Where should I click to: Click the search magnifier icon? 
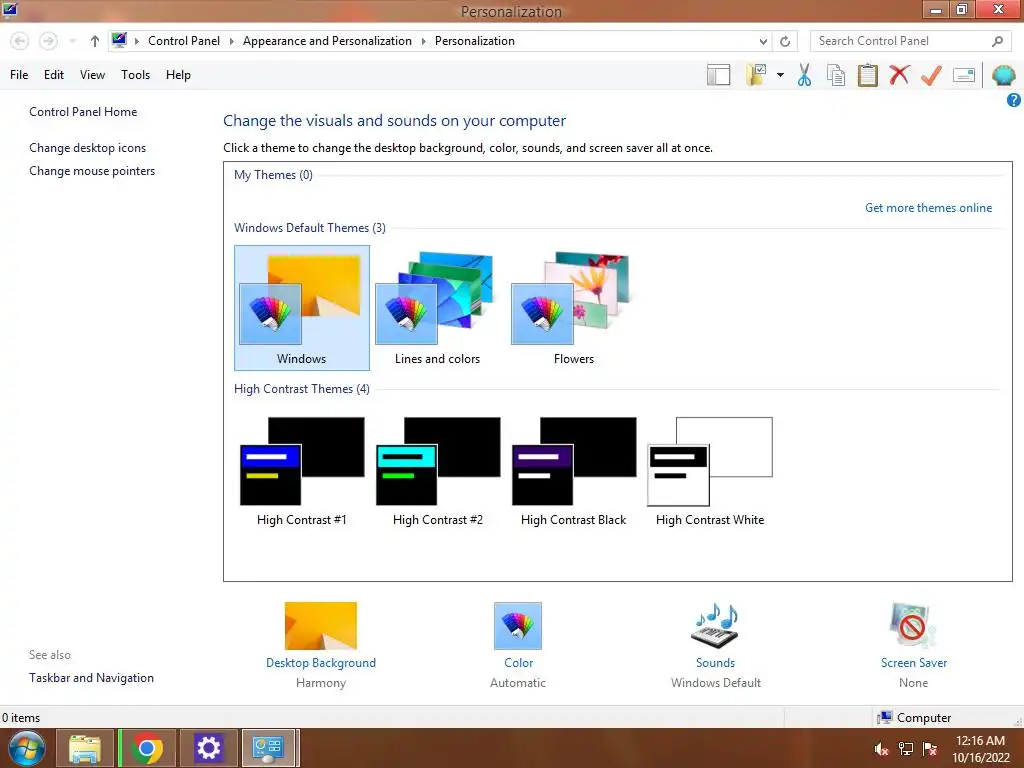point(997,41)
